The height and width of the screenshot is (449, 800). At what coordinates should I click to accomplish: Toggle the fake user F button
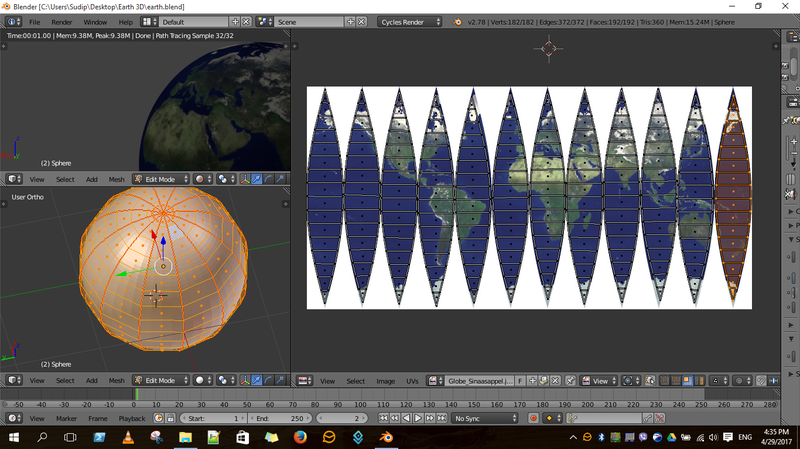point(521,381)
